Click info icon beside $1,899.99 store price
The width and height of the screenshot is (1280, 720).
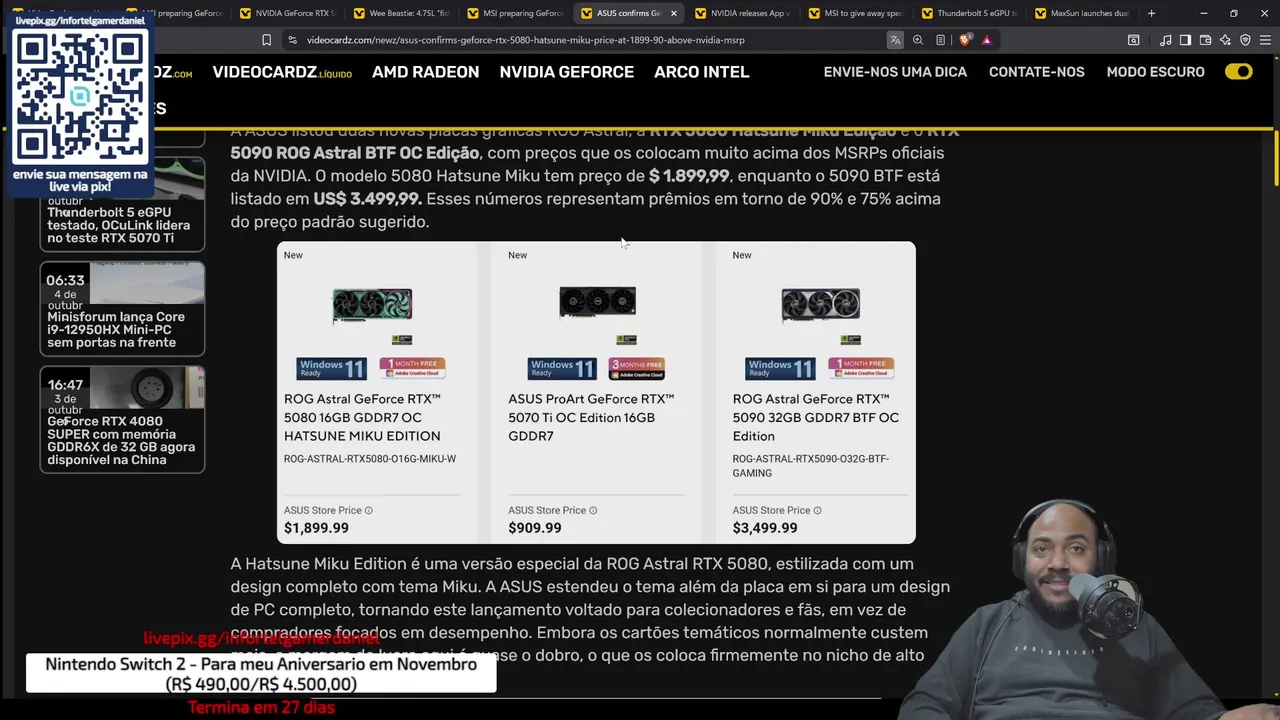(x=368, y=510)
